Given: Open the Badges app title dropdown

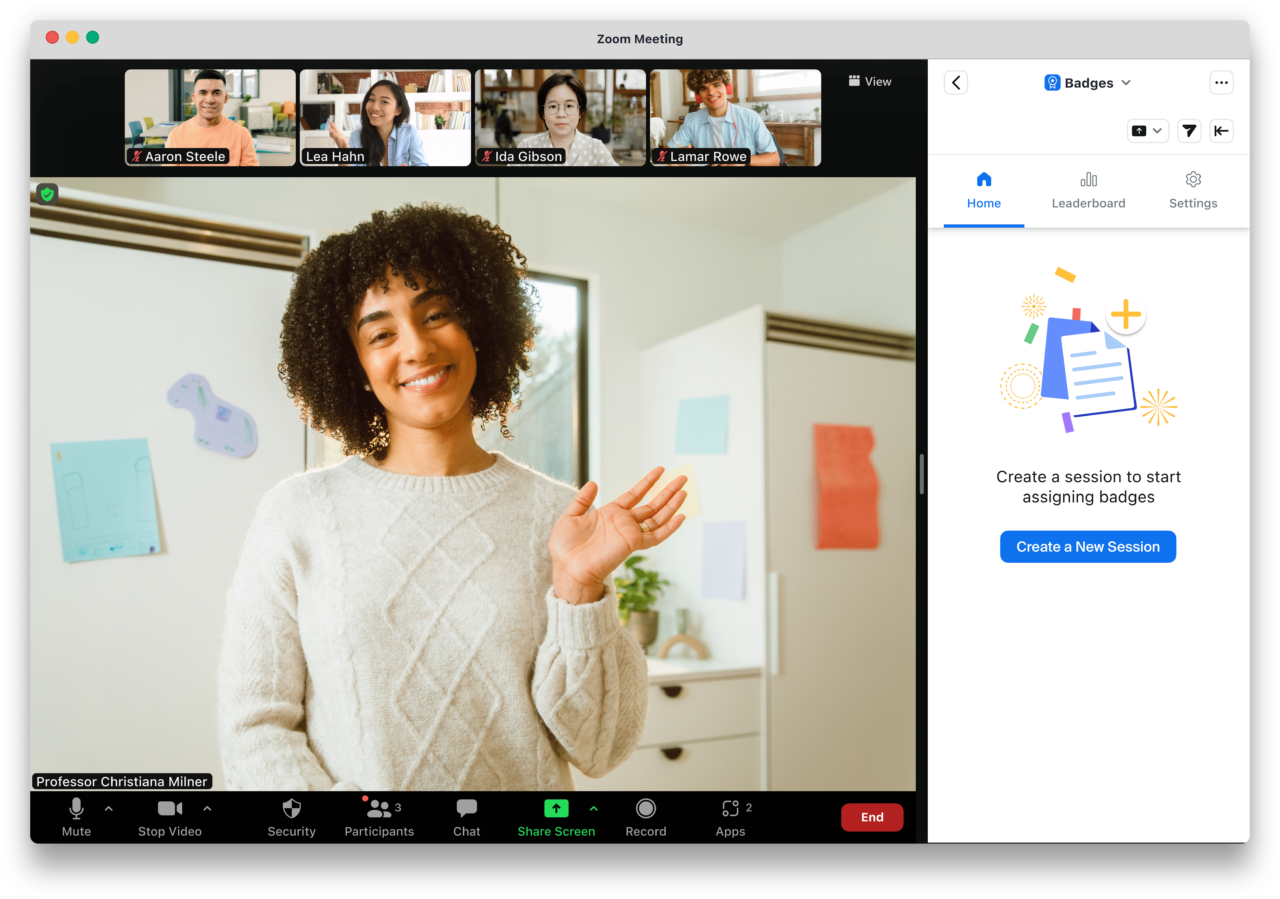Looking at the screenshot, I should click(1088, 83).
